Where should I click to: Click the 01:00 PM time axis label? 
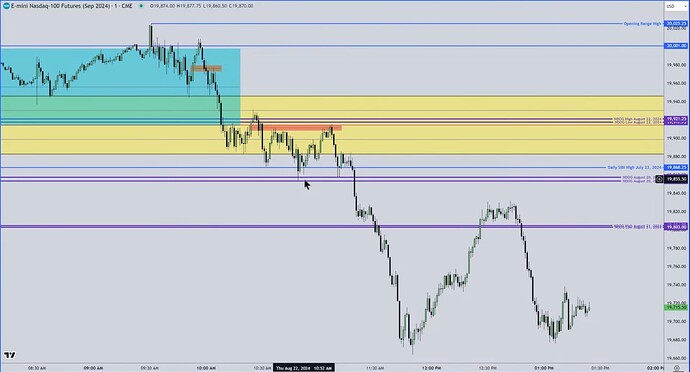point(544,368)
